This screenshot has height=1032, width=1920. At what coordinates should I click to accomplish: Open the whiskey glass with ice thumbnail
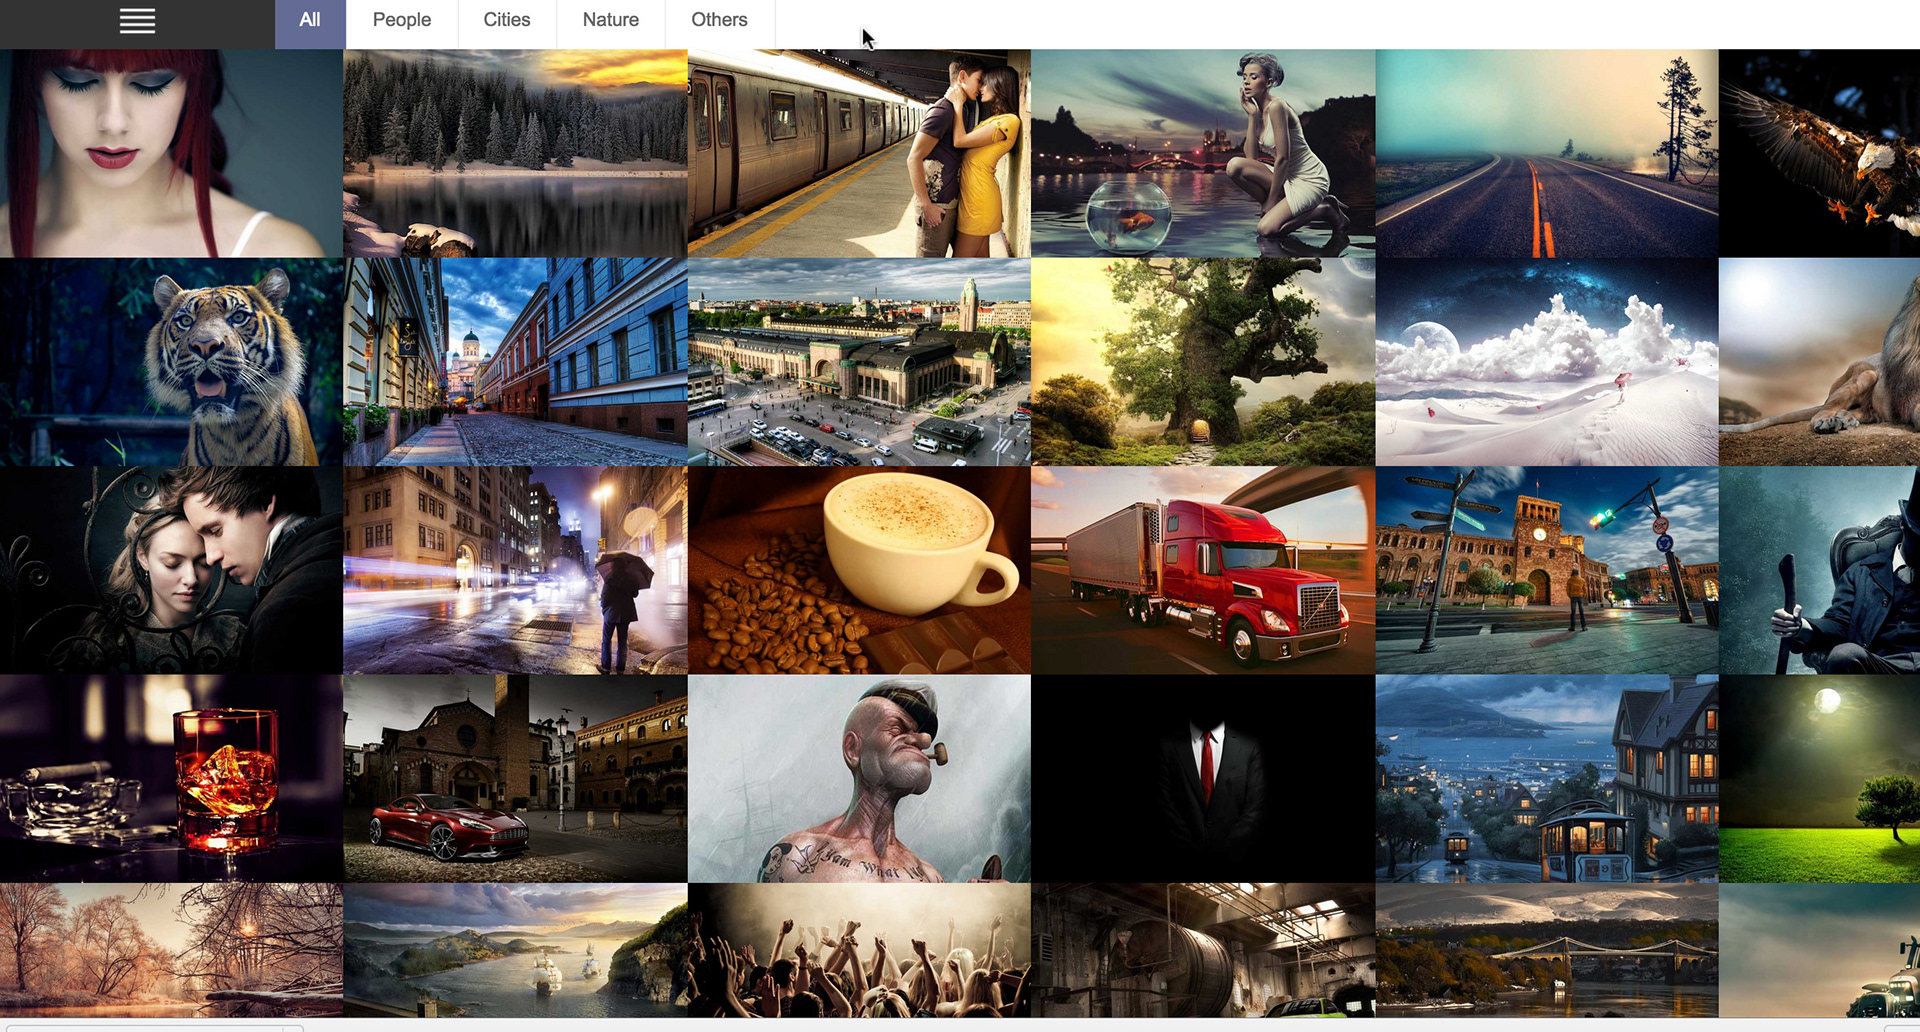171,778
